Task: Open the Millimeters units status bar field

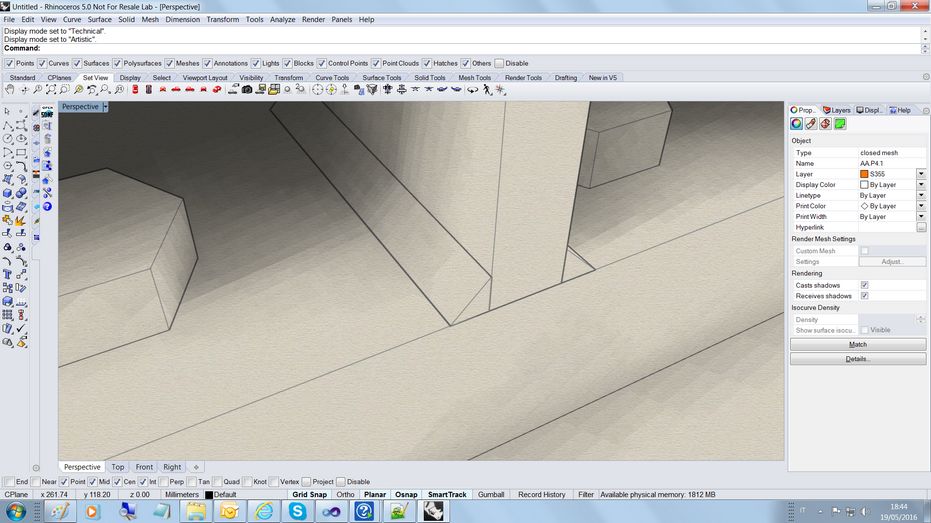Action: pyautogui.click(x=182, y=495)
